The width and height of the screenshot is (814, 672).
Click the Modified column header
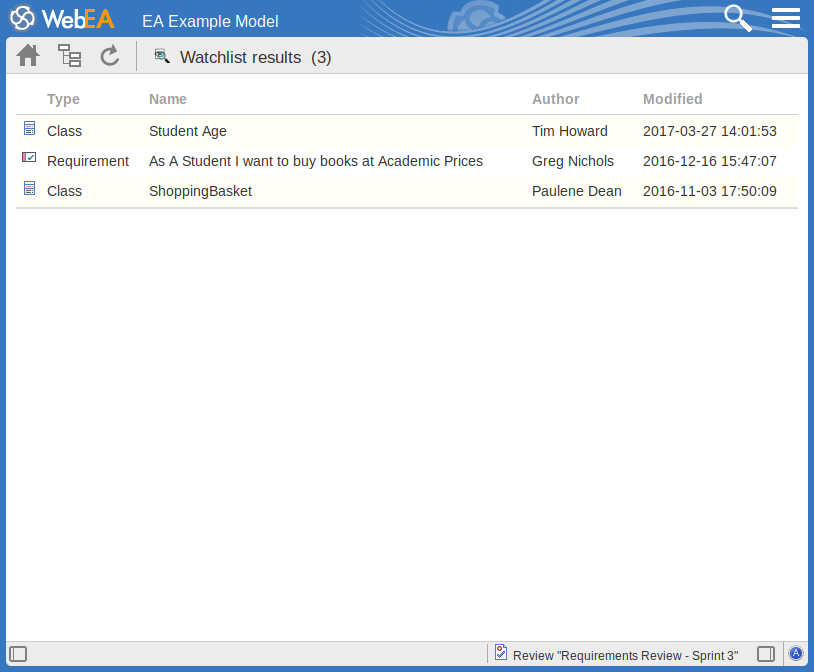tap(672, 99)
